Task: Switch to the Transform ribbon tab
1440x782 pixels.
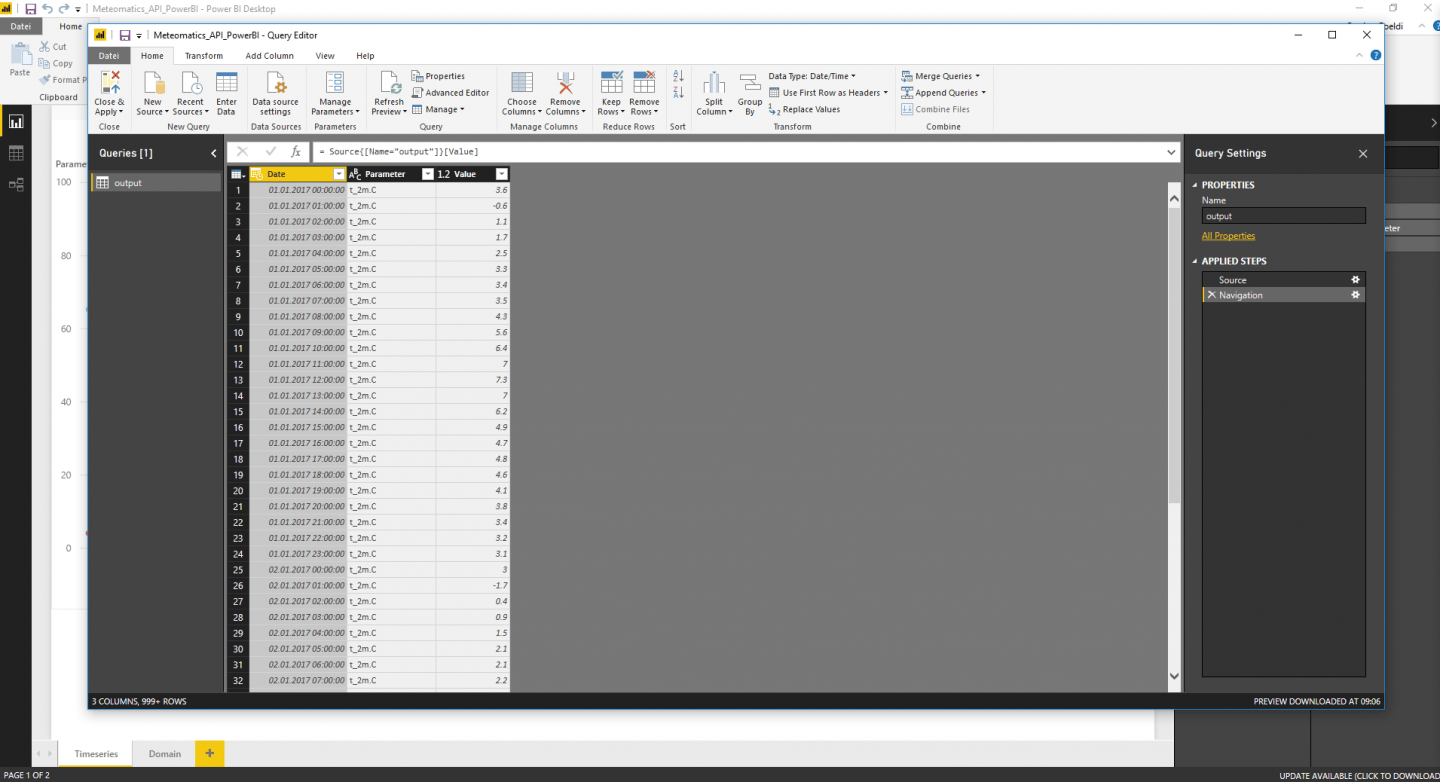Action: [x=204, y=56]
